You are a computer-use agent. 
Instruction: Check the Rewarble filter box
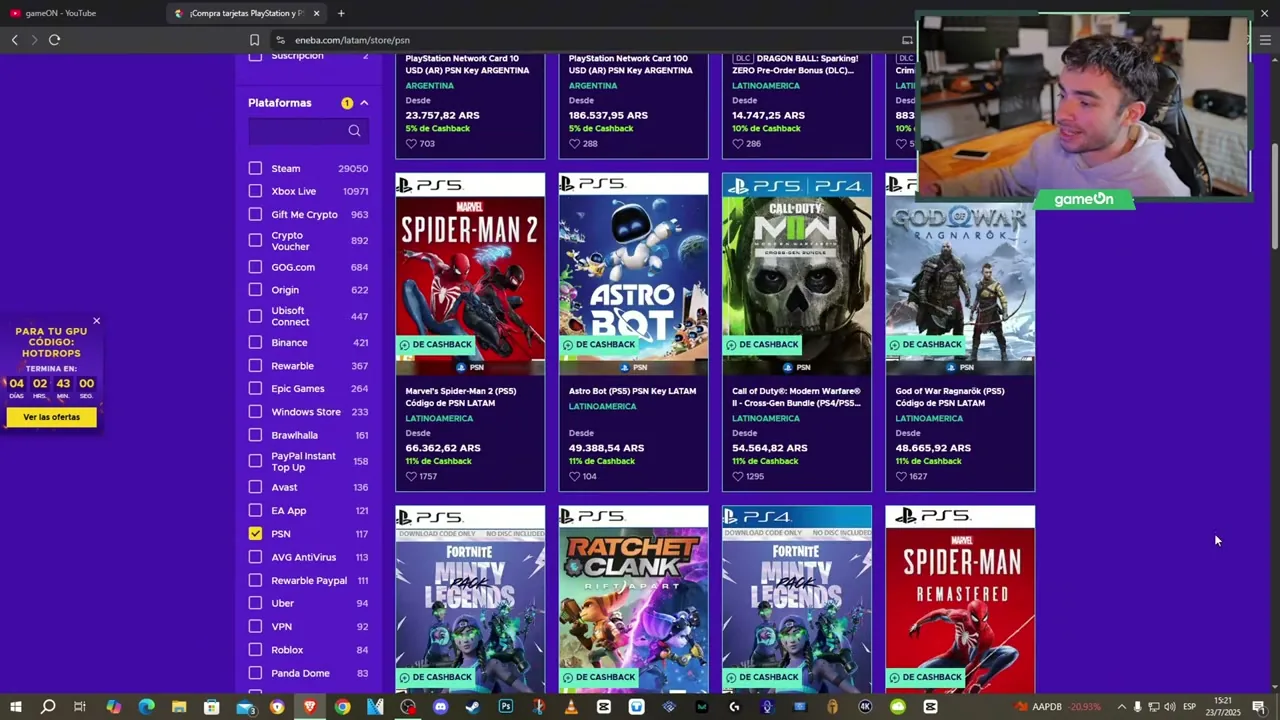tap(255, 366)
